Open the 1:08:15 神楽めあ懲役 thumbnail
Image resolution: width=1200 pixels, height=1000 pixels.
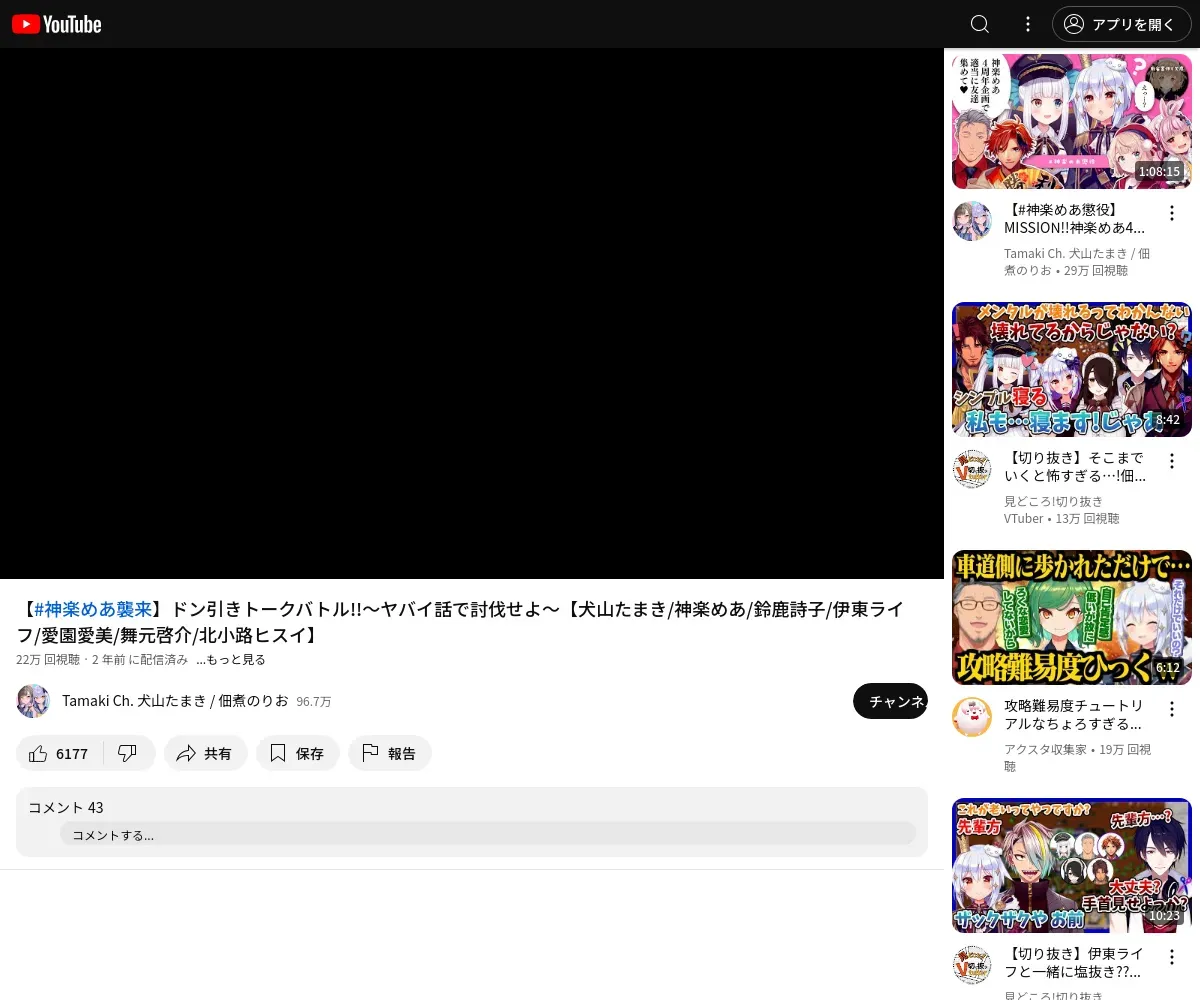(1072, 121)
